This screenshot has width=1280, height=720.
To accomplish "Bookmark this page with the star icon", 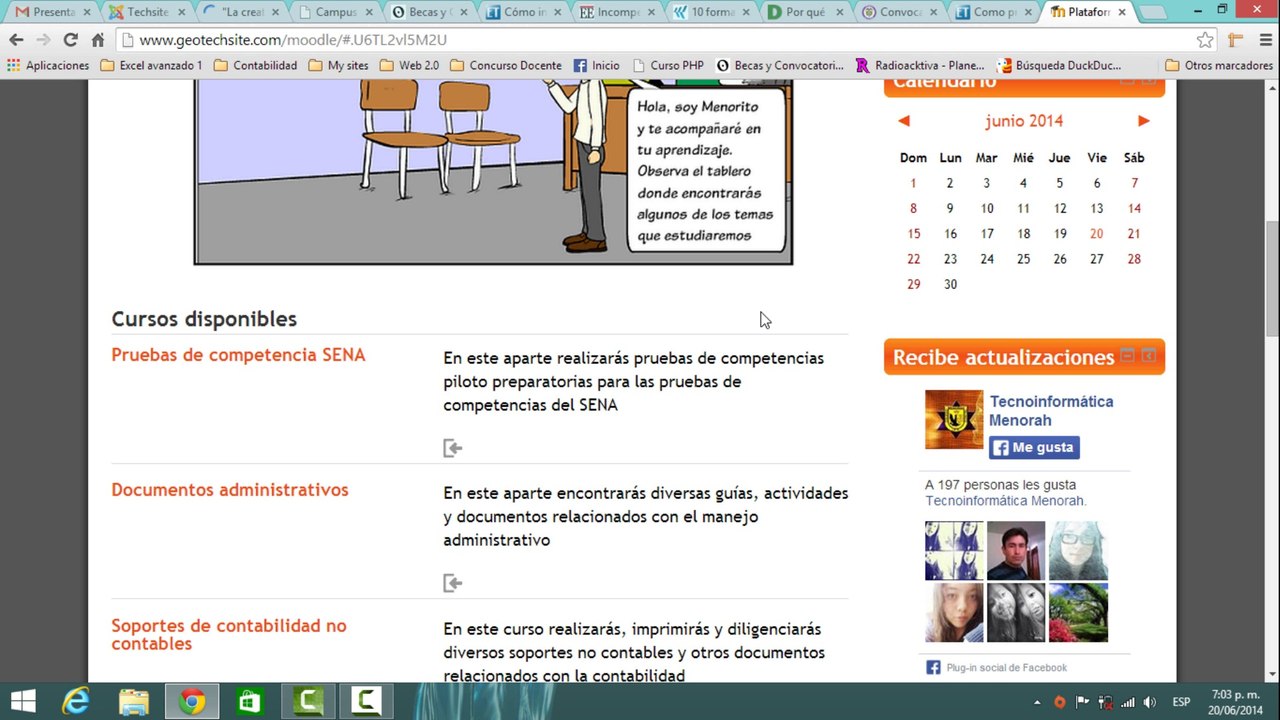I will coord(1205,40).
